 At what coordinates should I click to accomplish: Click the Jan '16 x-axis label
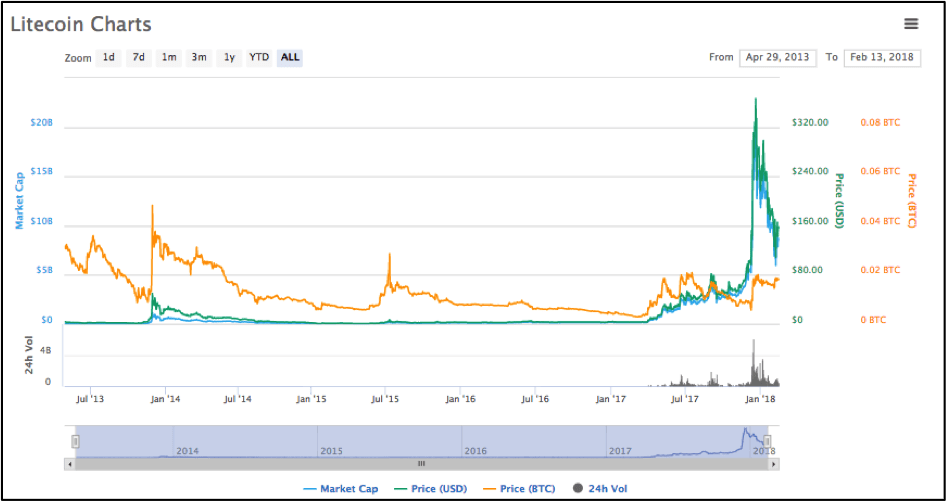tap(460, 399)
